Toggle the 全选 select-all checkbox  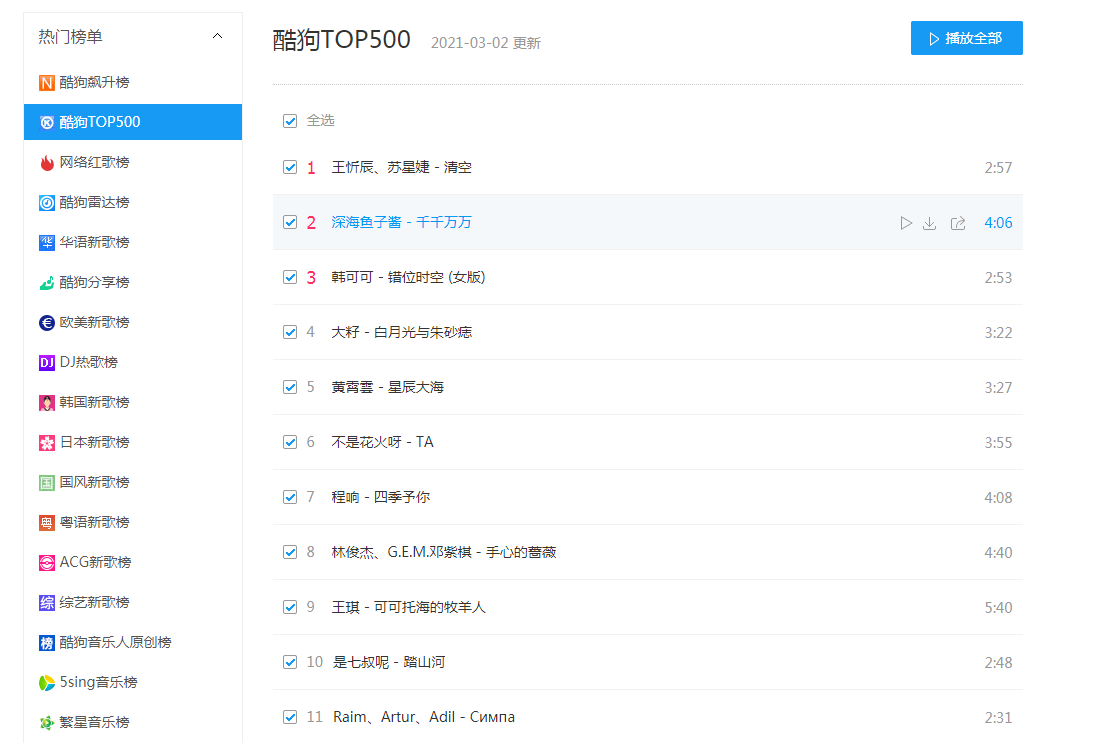coord(290,121)
